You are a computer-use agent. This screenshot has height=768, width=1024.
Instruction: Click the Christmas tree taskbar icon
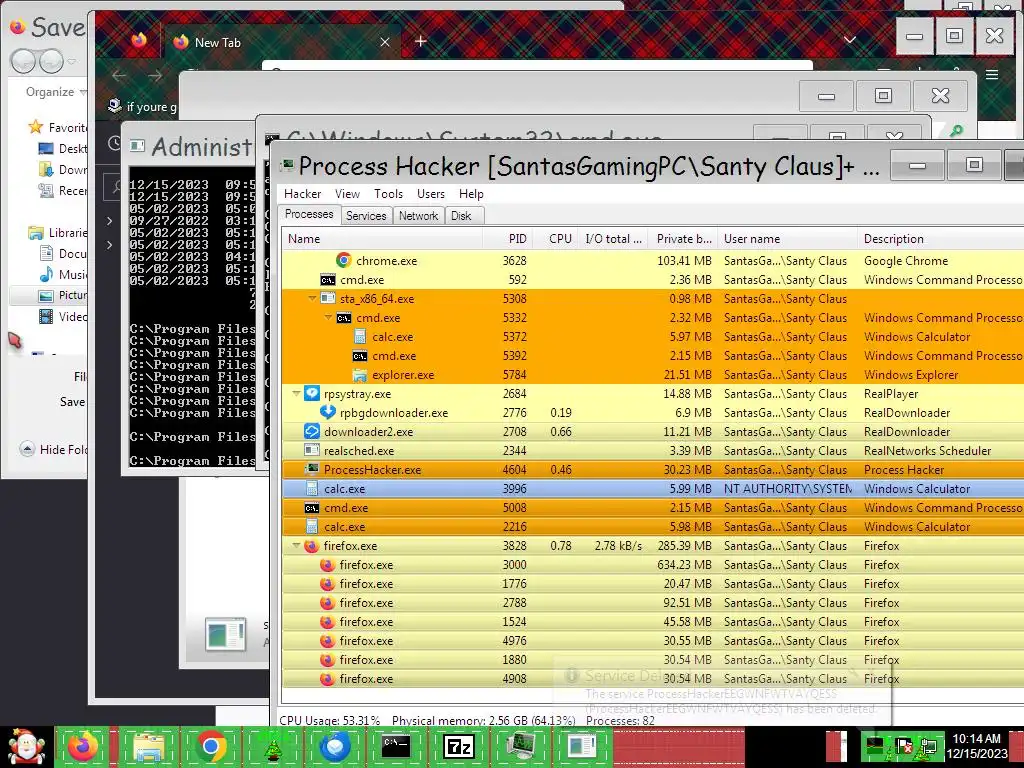pyautogui.click(x=272, y=746)
